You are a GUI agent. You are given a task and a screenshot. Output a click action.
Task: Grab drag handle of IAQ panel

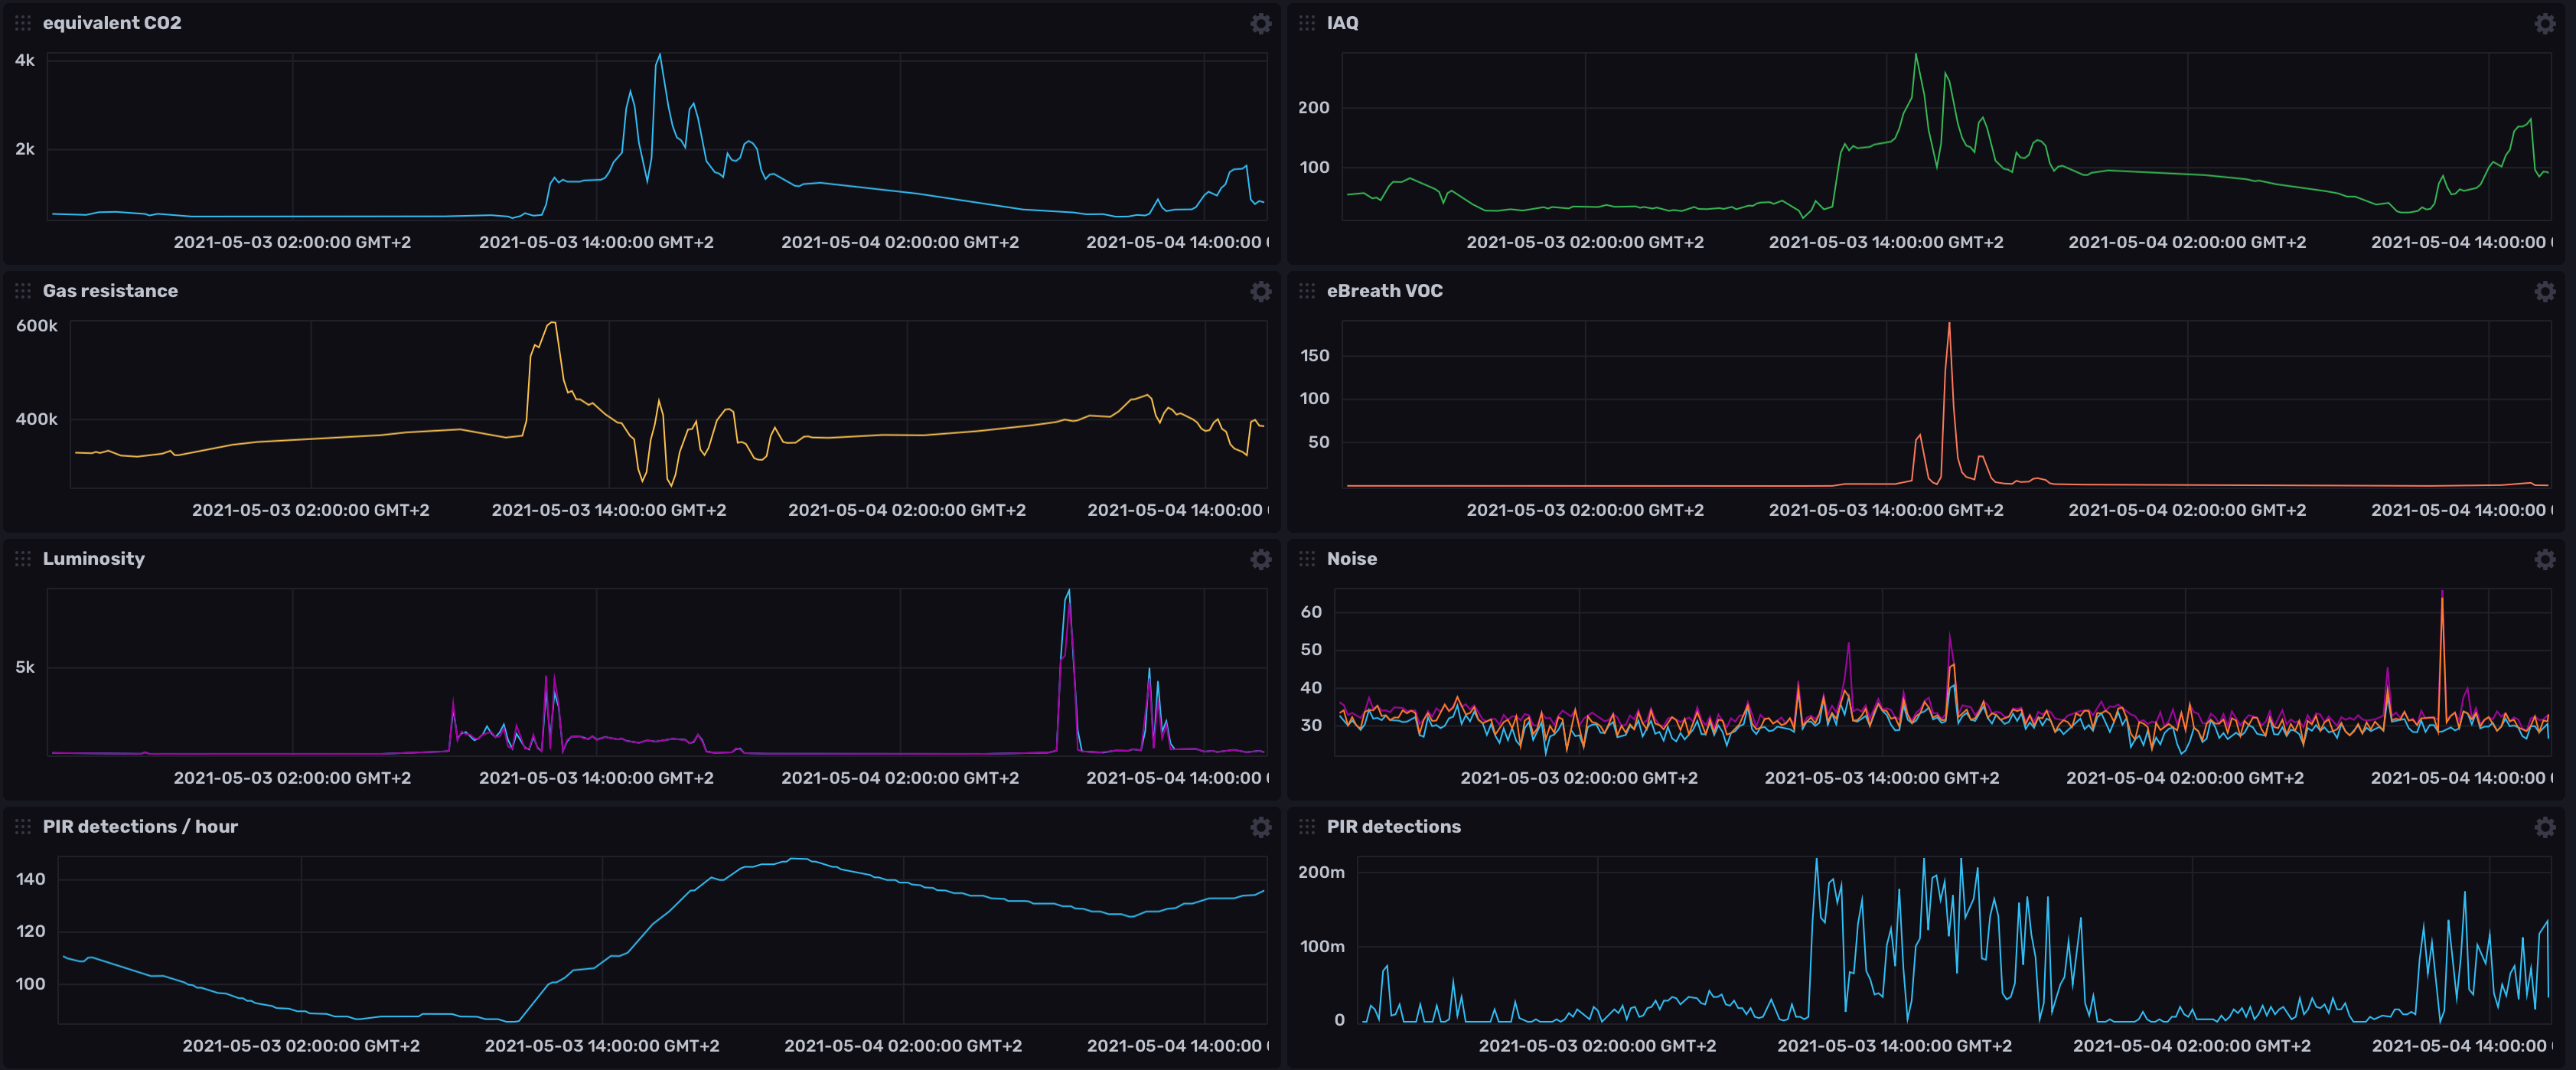tap(1306, 23)
